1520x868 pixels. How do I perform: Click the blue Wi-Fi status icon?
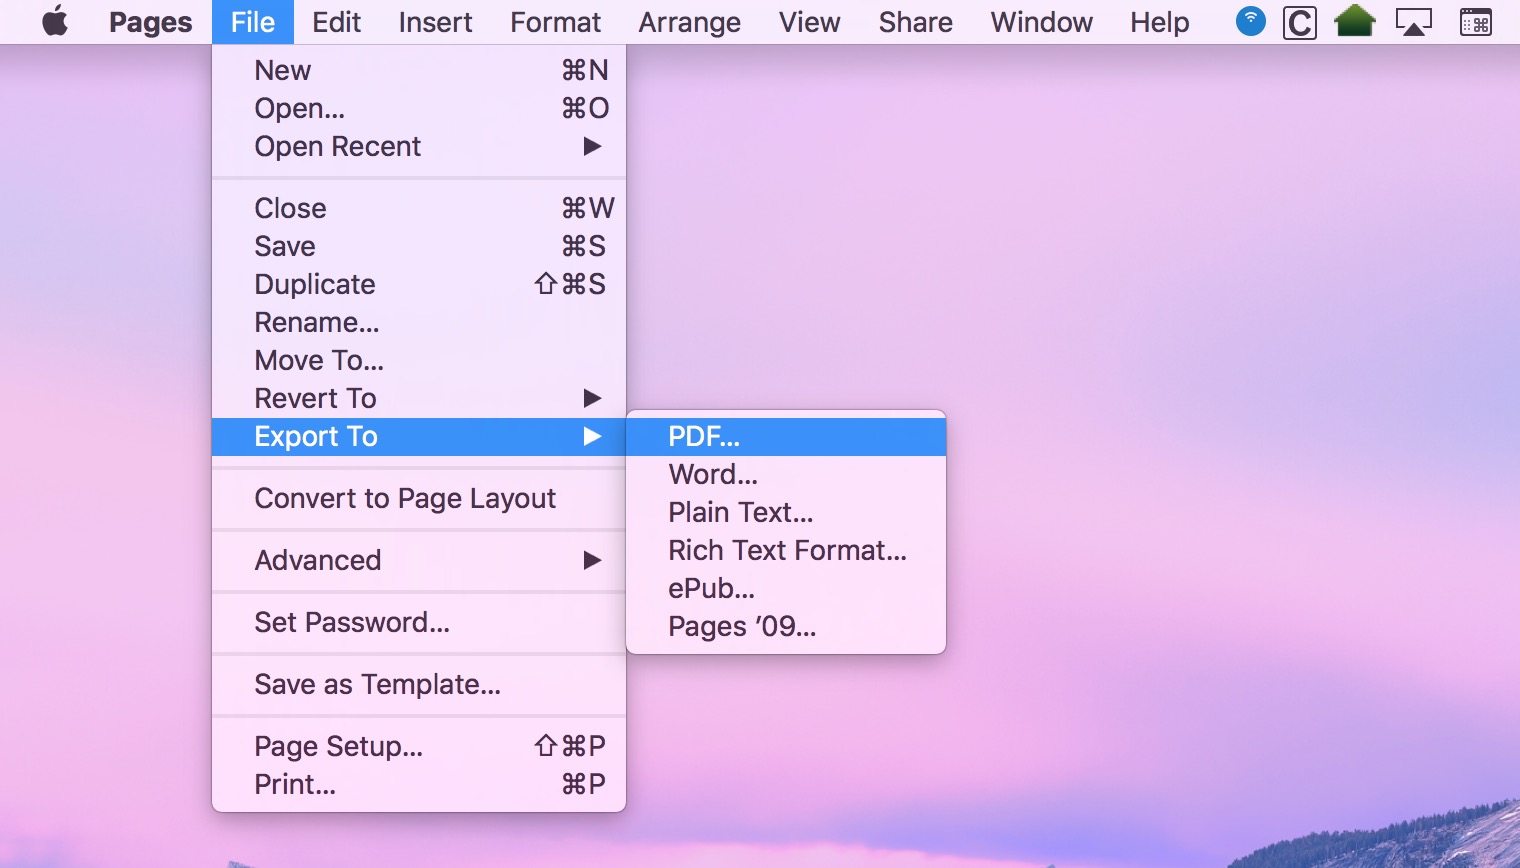tap(1250, 20)
